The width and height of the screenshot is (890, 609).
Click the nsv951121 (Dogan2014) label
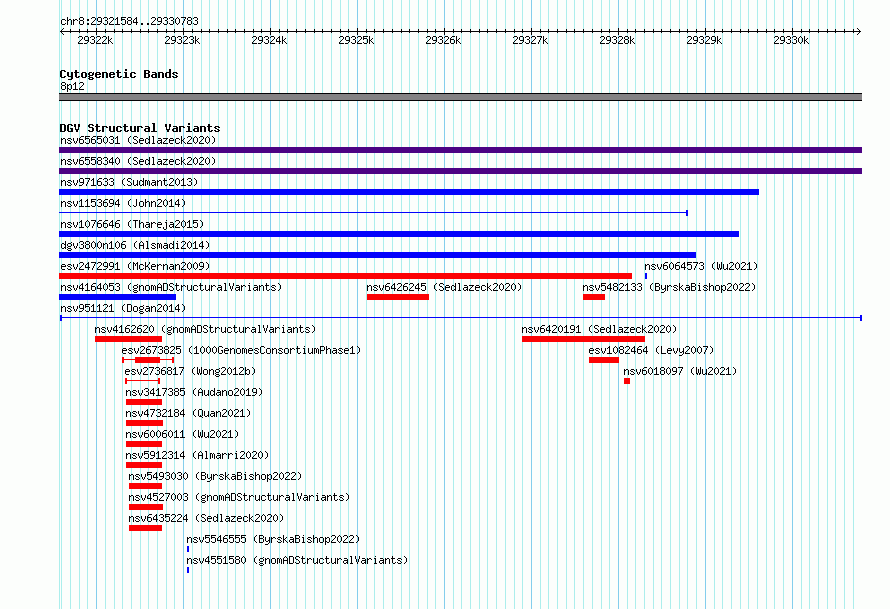click(x=123, y=308)
